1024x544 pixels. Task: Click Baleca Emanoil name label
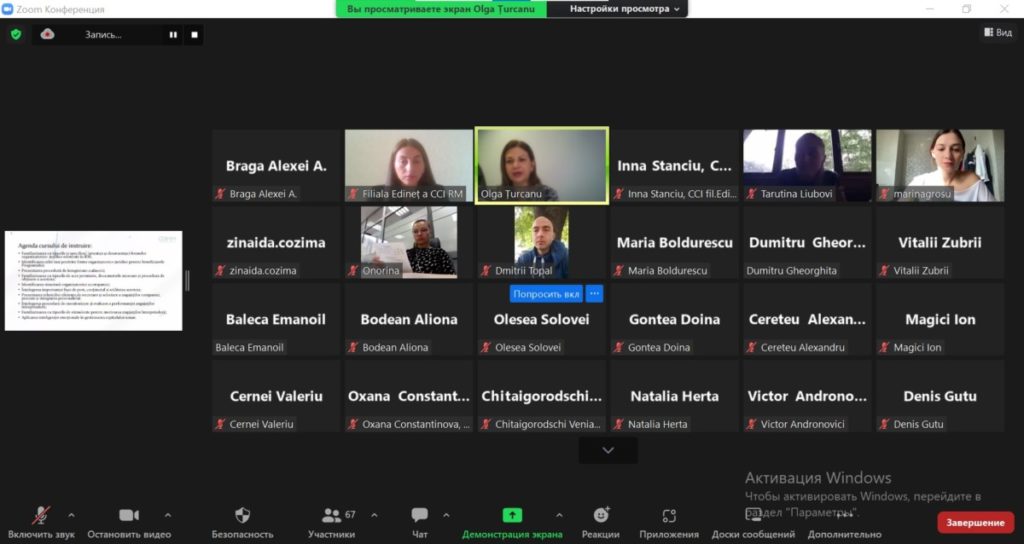click(249, 347)
